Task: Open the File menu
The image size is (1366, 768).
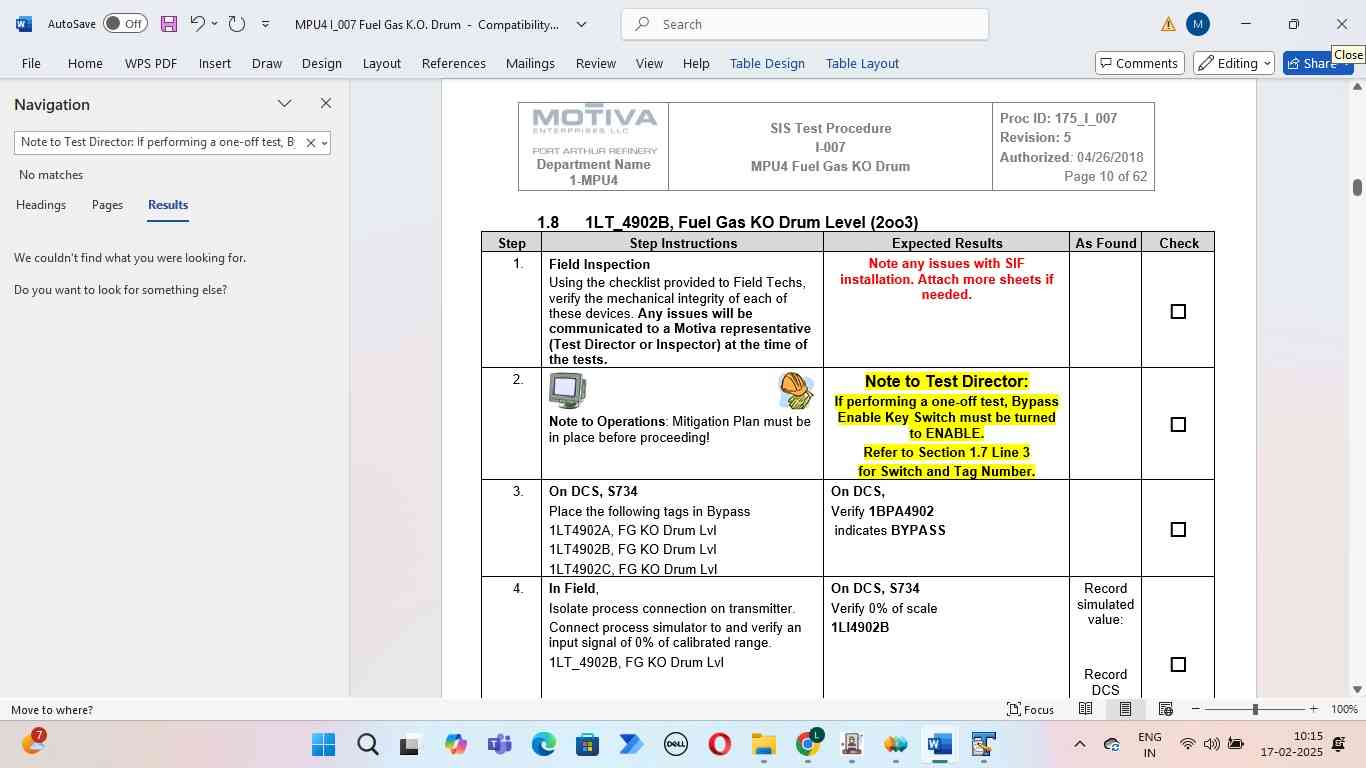Action: coord(31,63)
